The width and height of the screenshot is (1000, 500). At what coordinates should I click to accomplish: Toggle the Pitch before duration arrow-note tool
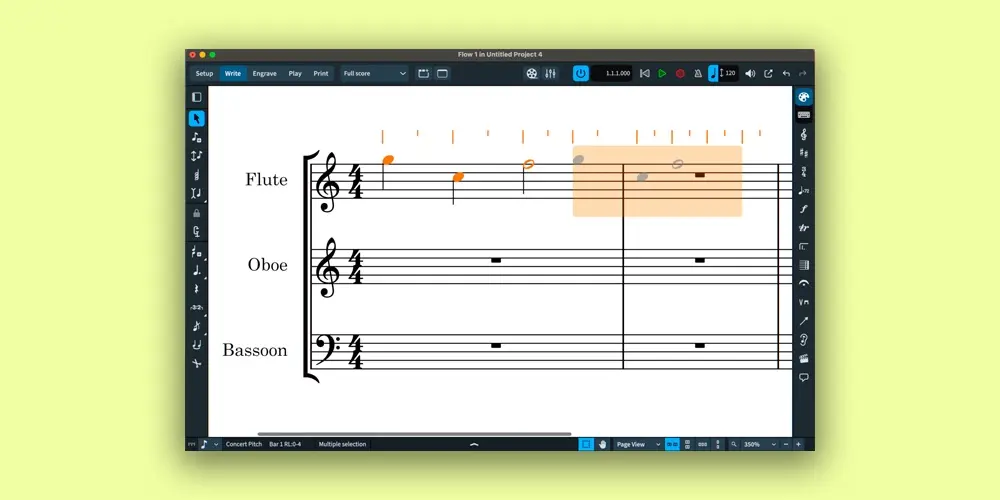pyautogui.click(x=196, y=156)
